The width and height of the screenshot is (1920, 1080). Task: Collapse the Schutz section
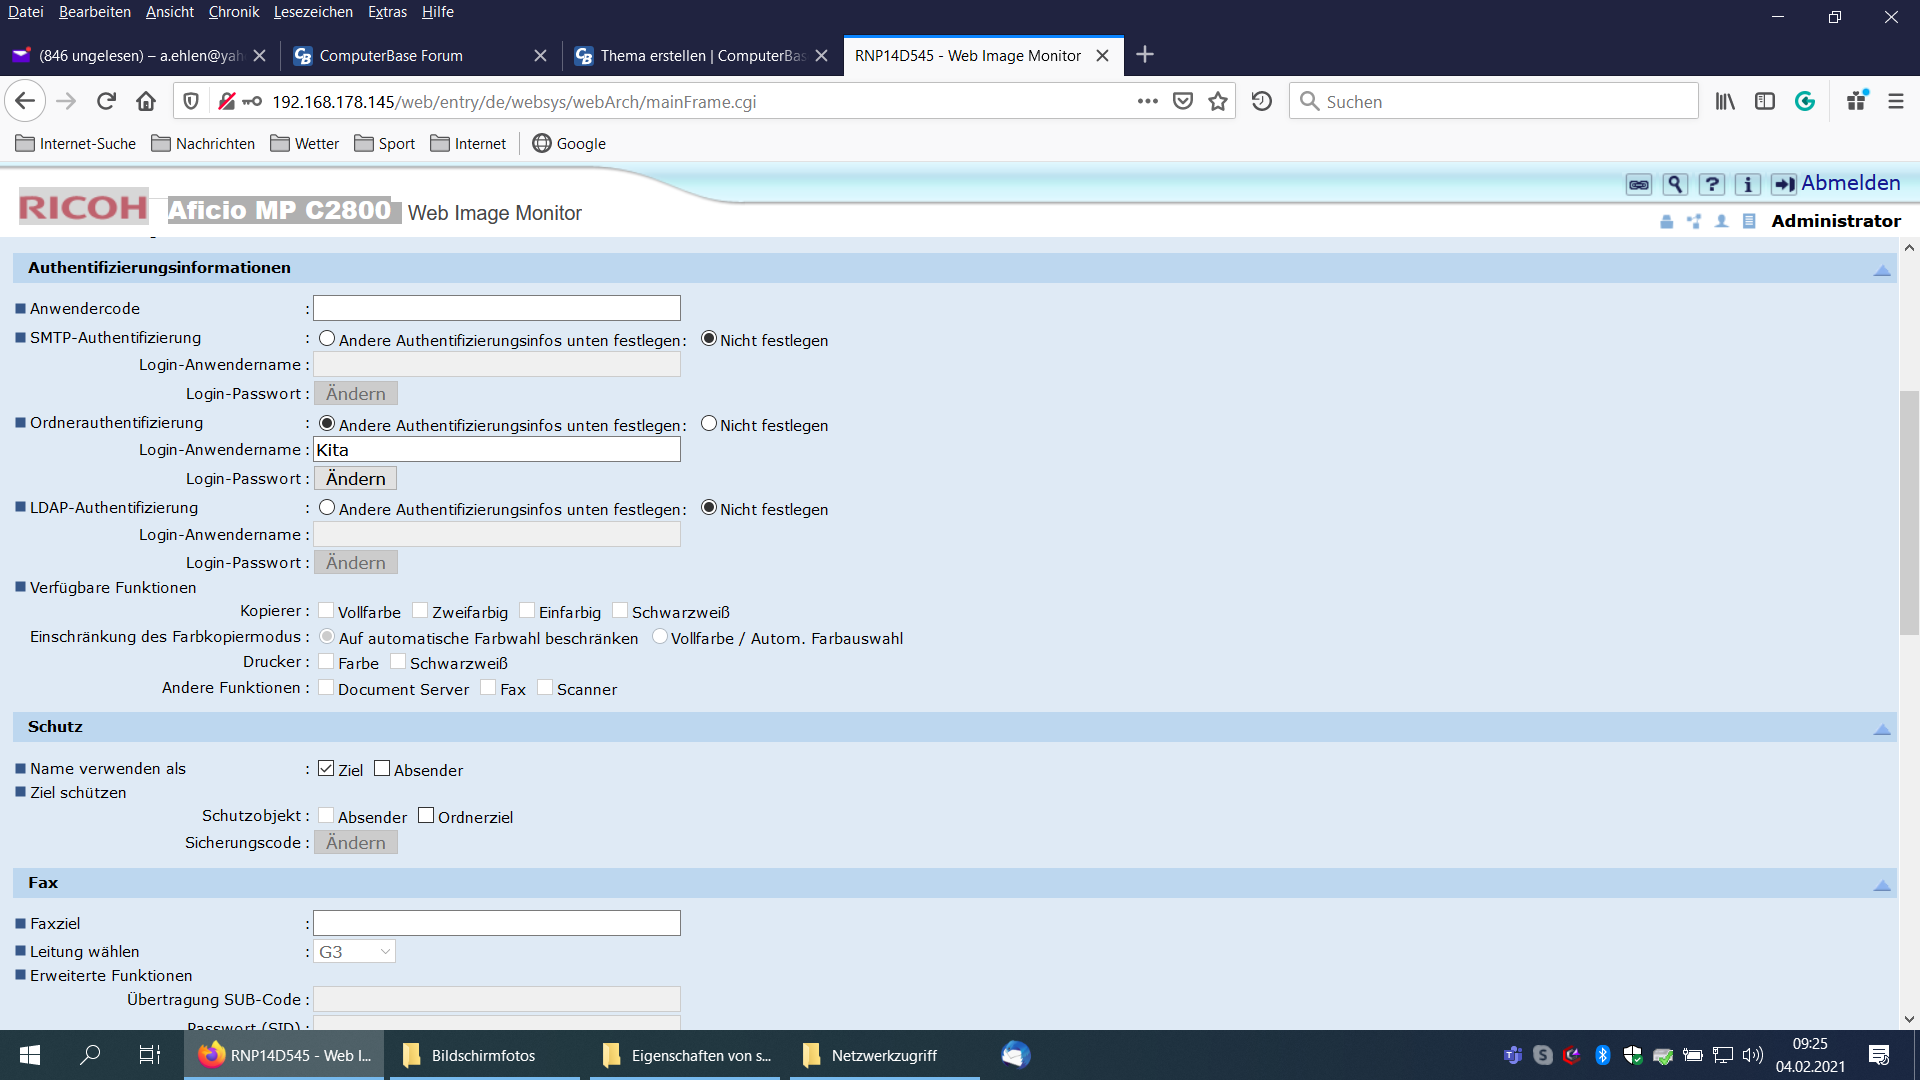pyautogui.click(x=1881, y=729)
